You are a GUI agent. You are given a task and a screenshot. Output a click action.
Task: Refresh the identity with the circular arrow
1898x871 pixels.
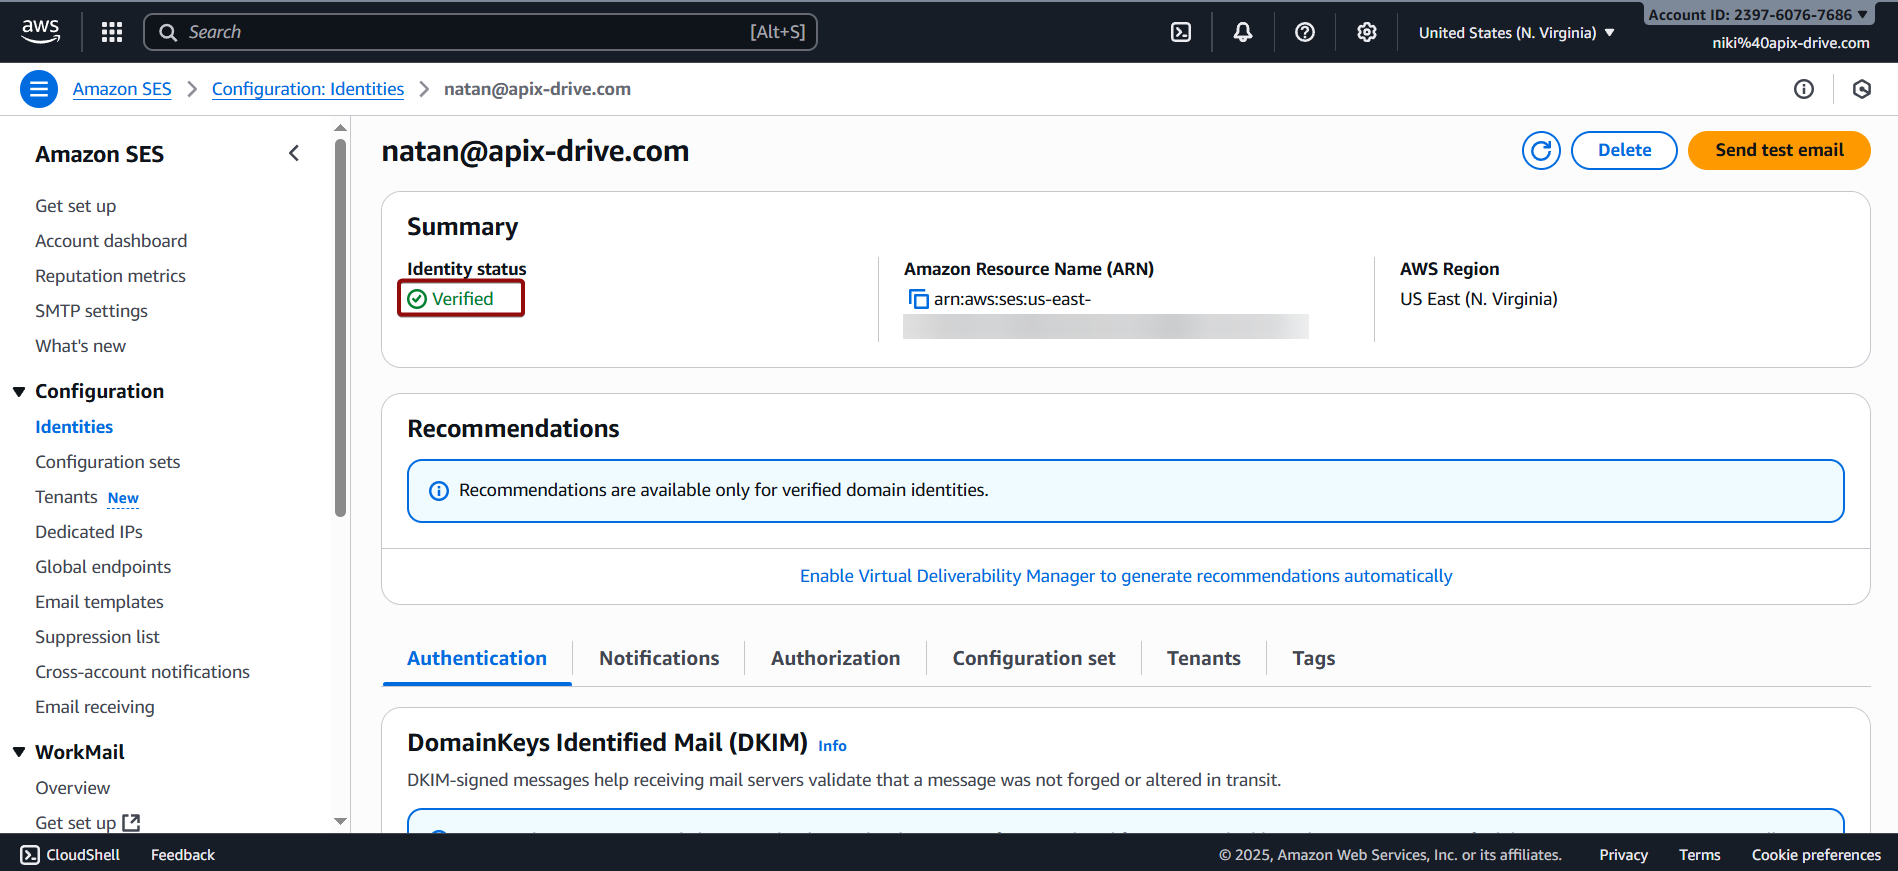1541,151
